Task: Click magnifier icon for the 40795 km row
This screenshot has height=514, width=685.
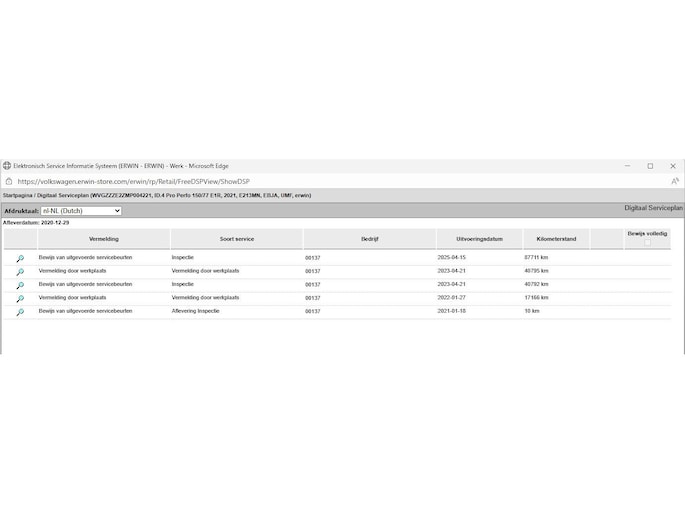Action: coord(19,272)
